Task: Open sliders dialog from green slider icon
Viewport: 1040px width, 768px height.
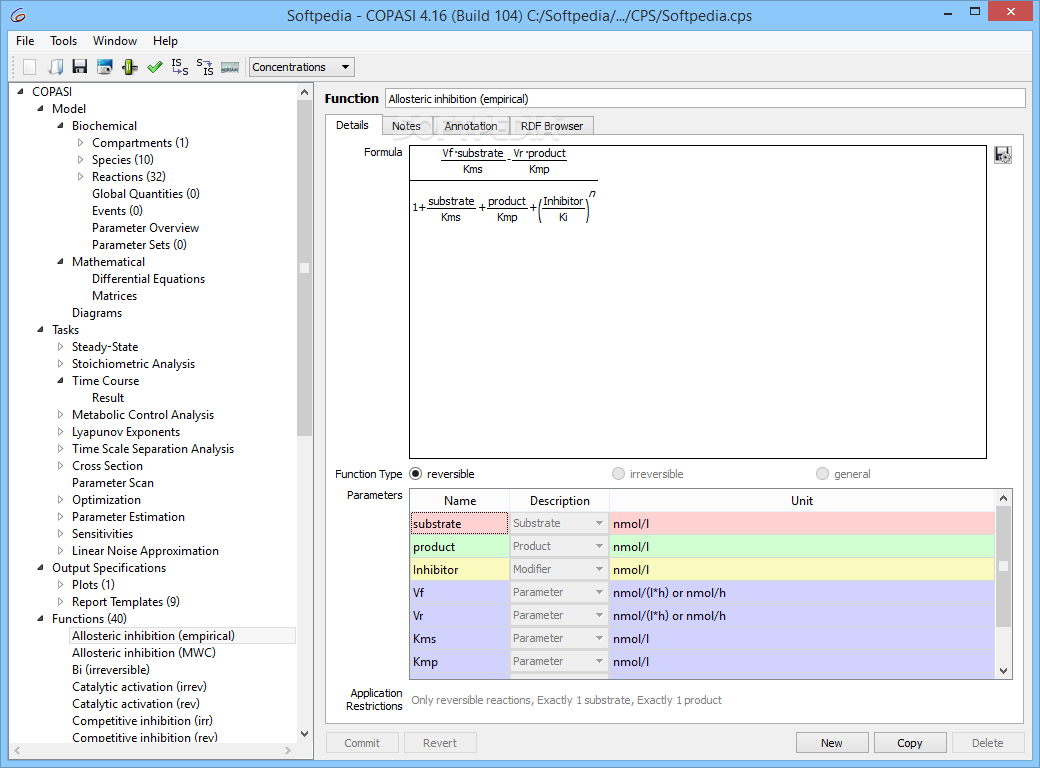Action: 129,67
